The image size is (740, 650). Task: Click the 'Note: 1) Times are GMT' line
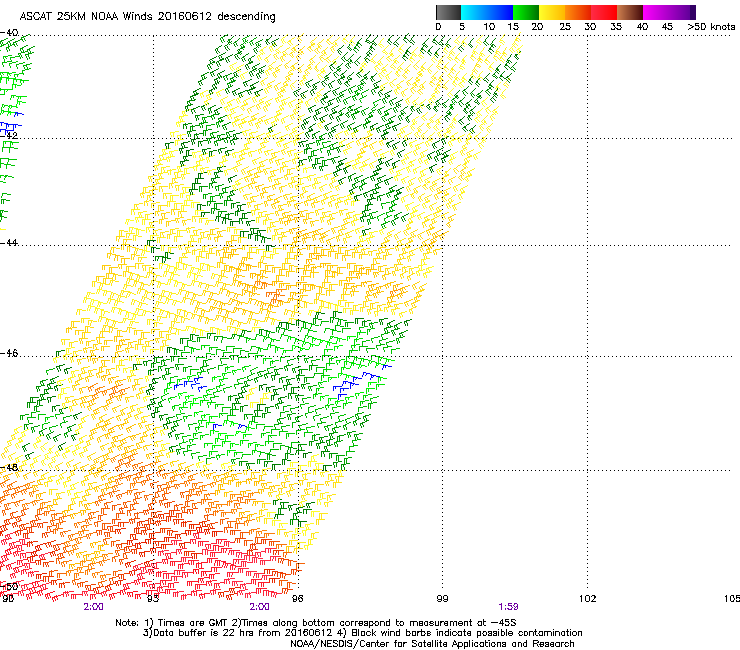(x=316, y=623)
